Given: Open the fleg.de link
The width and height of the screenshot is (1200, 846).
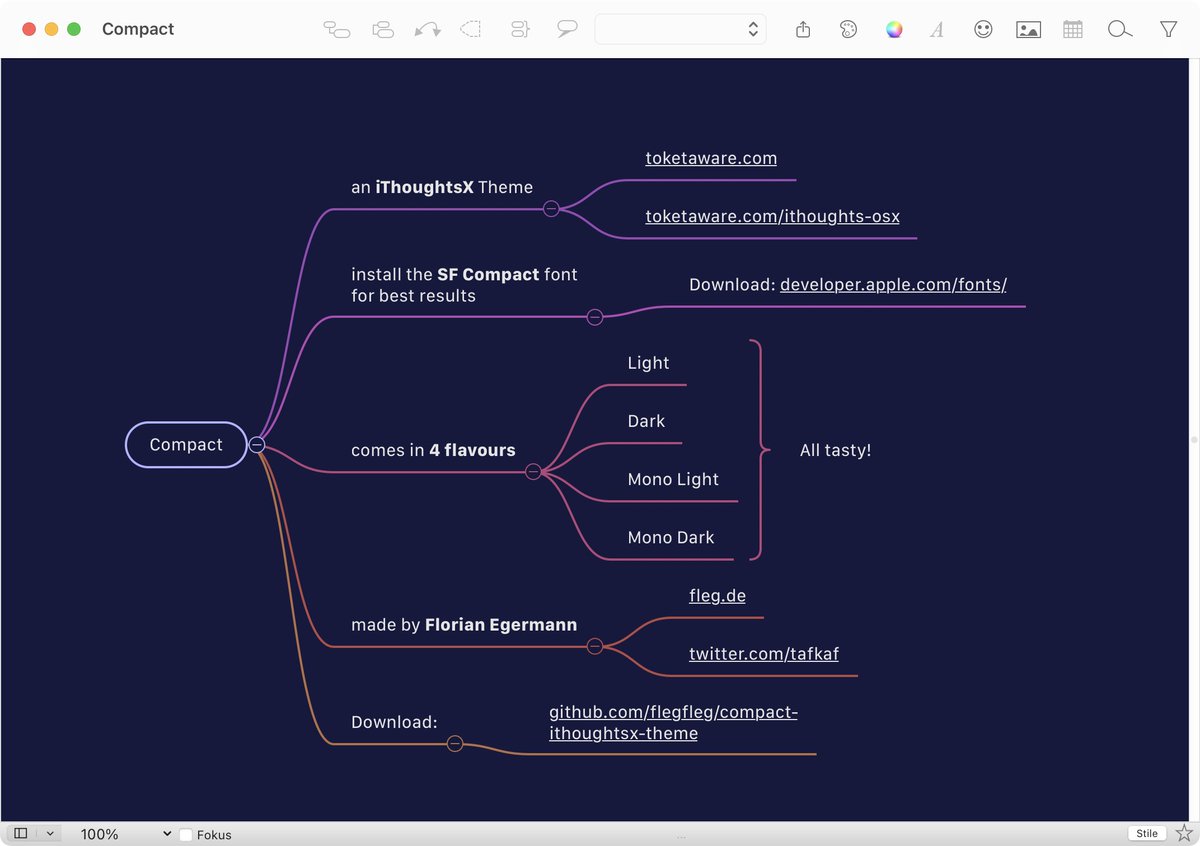Looking at the screenshot, I should (717, 595).
